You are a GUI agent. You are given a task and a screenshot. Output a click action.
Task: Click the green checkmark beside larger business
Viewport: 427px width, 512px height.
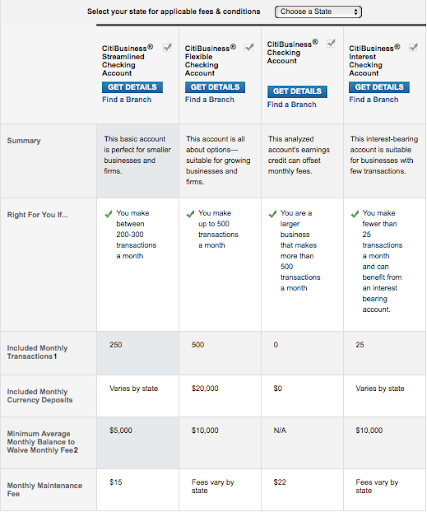point(273,214)
